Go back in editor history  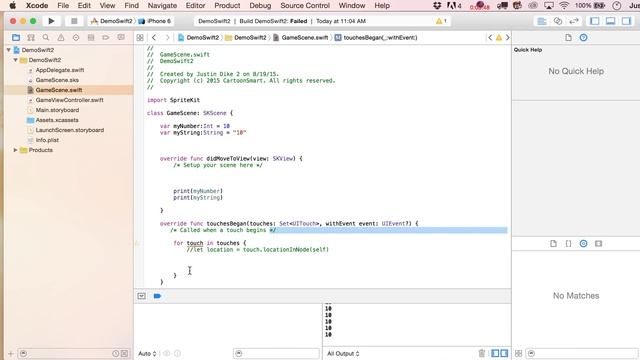[x=154, y=38]
